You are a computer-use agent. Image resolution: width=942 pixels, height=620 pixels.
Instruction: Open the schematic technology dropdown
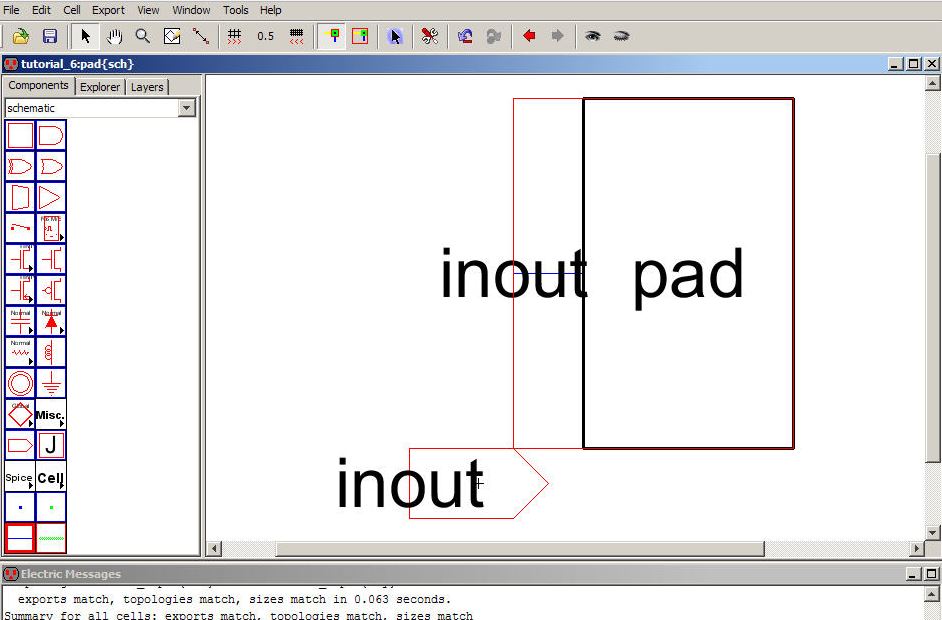pyautogui.click(x=186, y=108)
